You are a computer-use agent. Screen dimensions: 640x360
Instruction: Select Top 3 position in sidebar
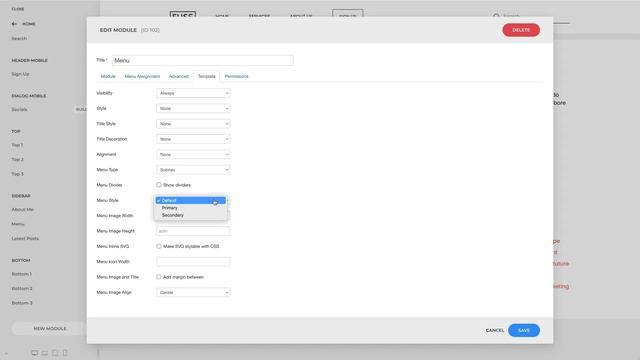click(x=18, y=174)
